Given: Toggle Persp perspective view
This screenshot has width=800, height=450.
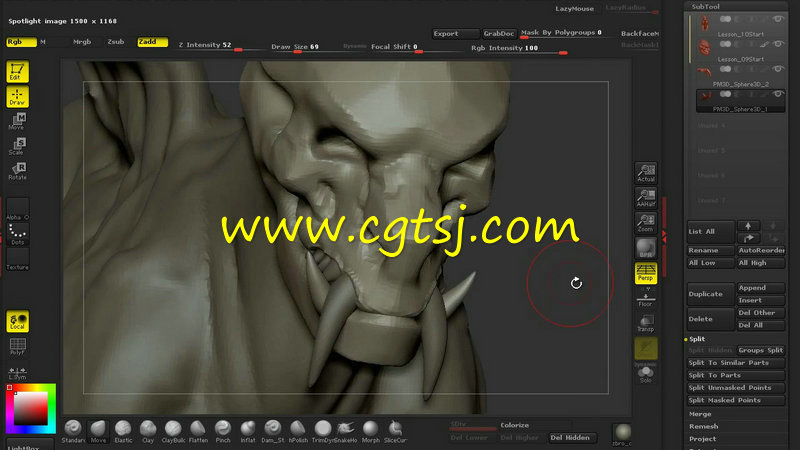Looking at the screenshot, I should pos(646,273).
